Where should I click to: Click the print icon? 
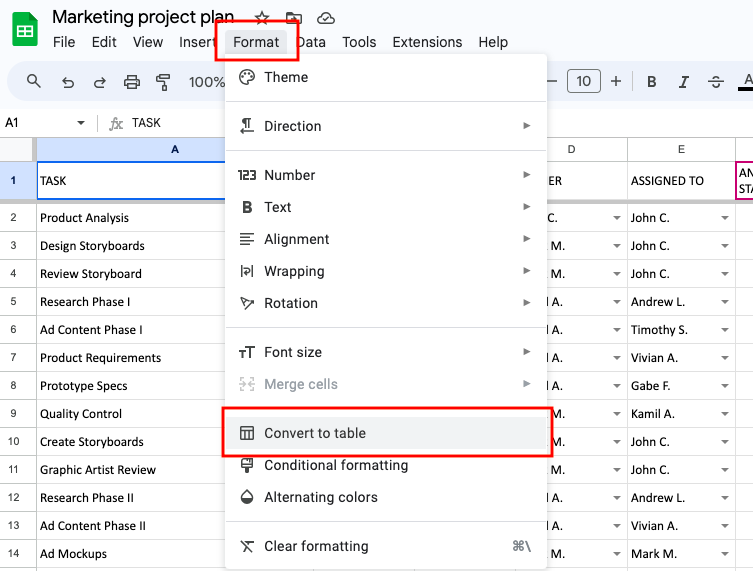point(131,82)
